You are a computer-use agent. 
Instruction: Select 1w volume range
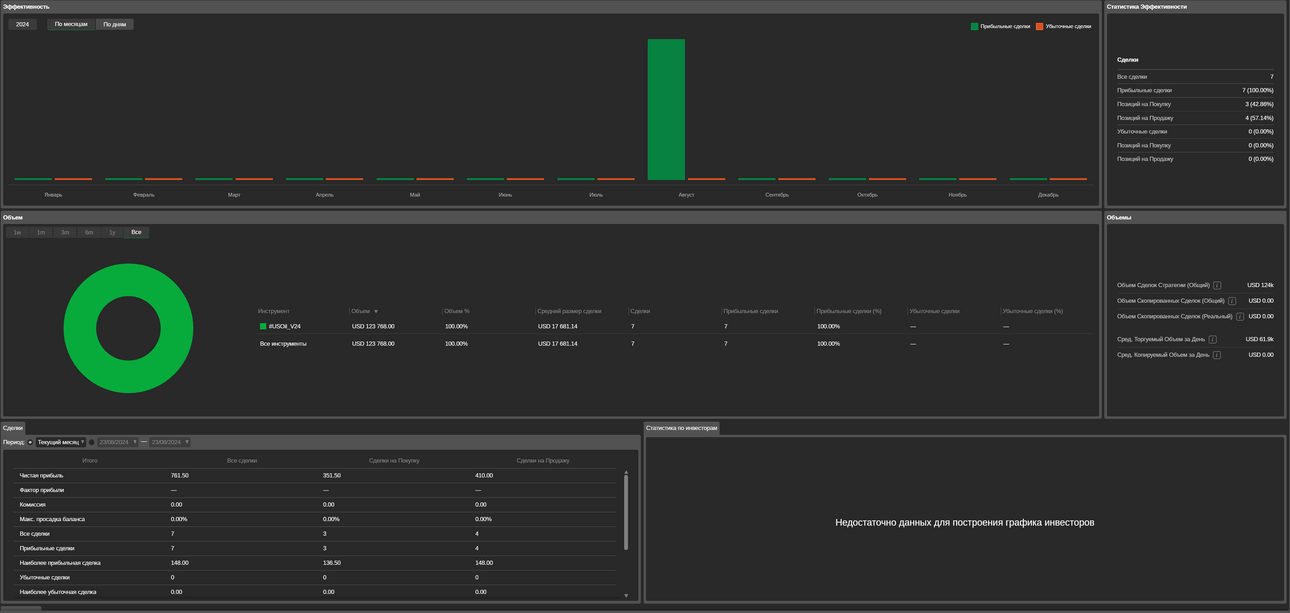click(17, 232)
